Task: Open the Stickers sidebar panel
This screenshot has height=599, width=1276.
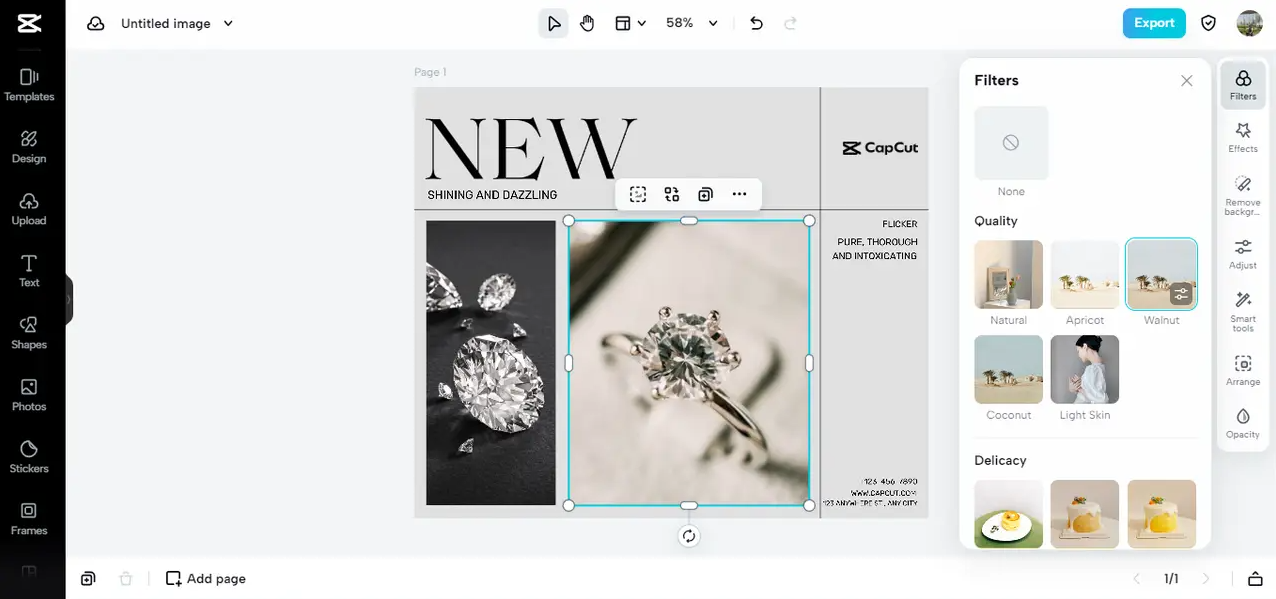Action: 29,457
